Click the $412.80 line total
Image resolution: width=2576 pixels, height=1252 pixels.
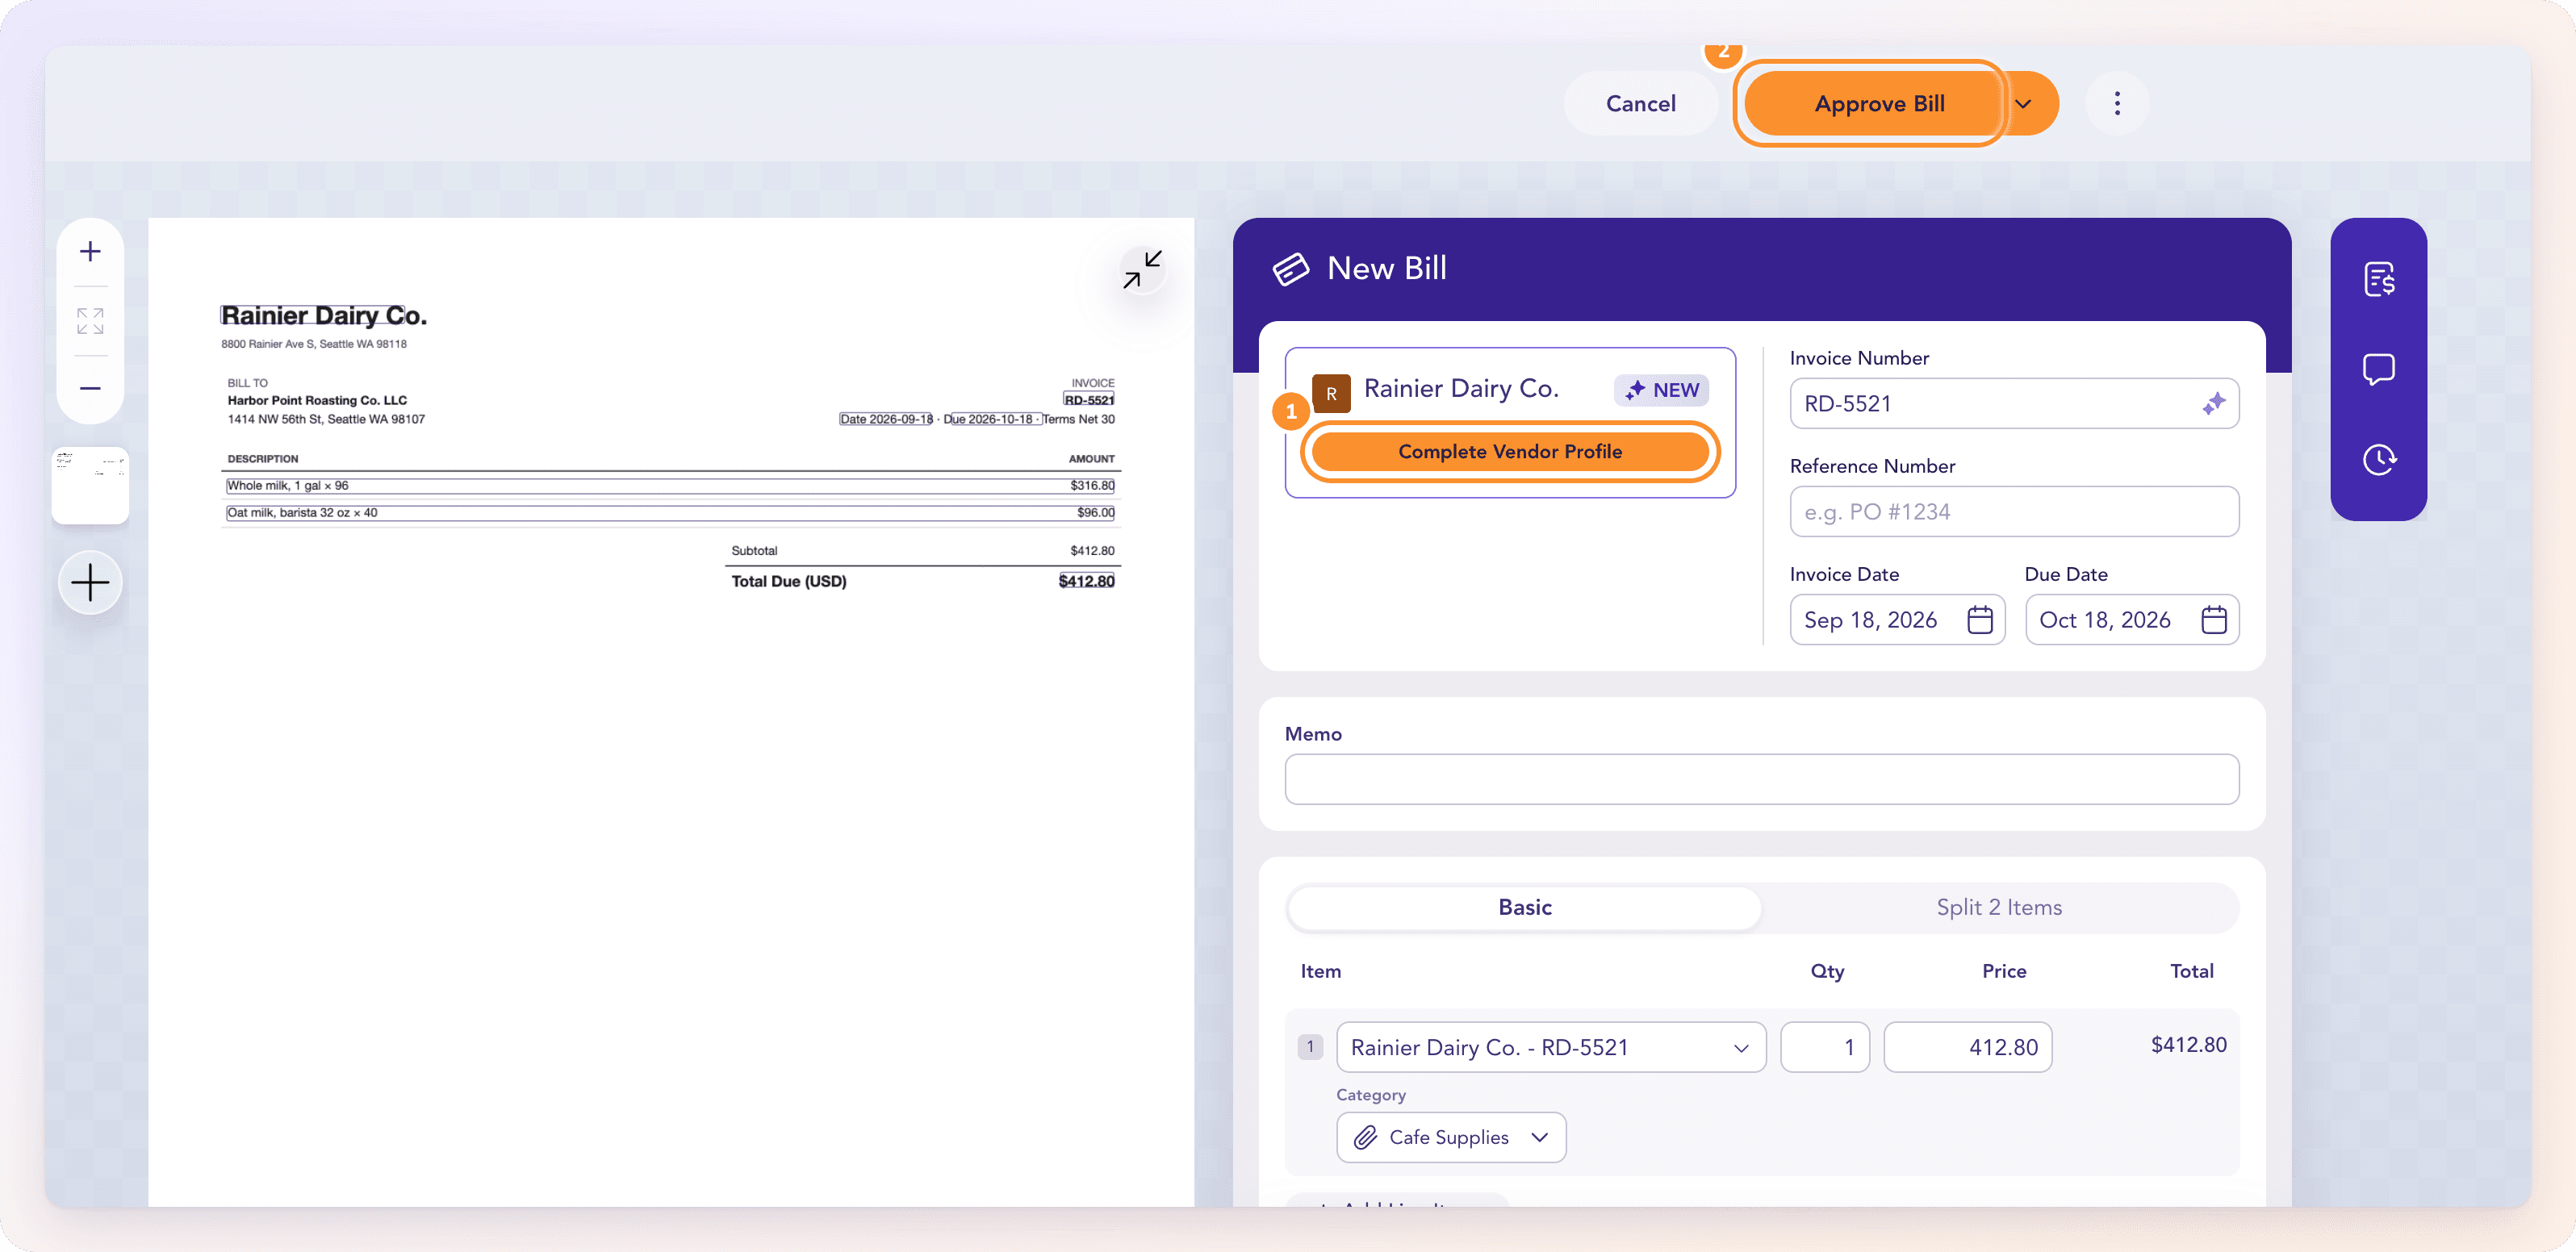pos(2188,1044)
